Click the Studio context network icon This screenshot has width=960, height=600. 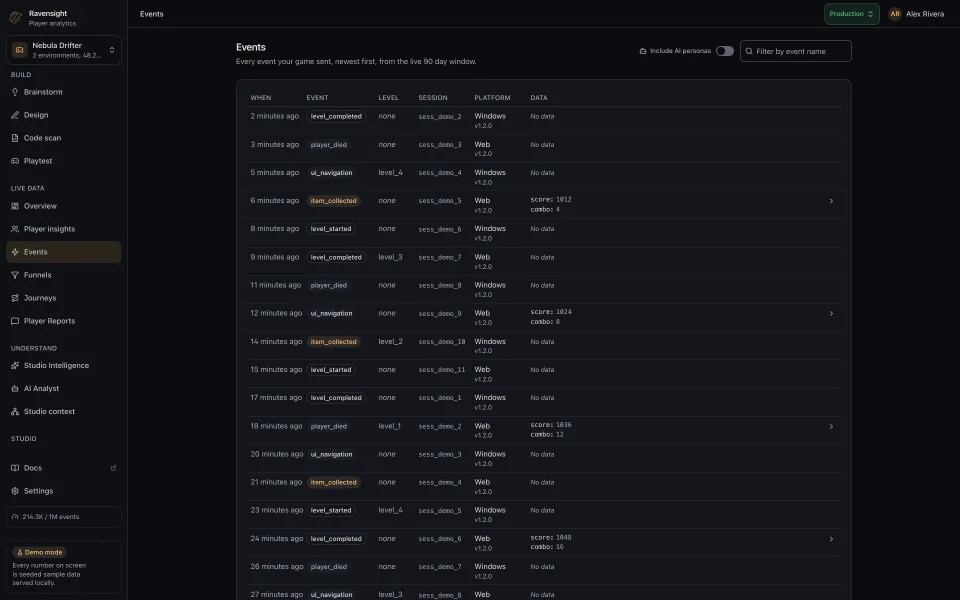(15, 411)
